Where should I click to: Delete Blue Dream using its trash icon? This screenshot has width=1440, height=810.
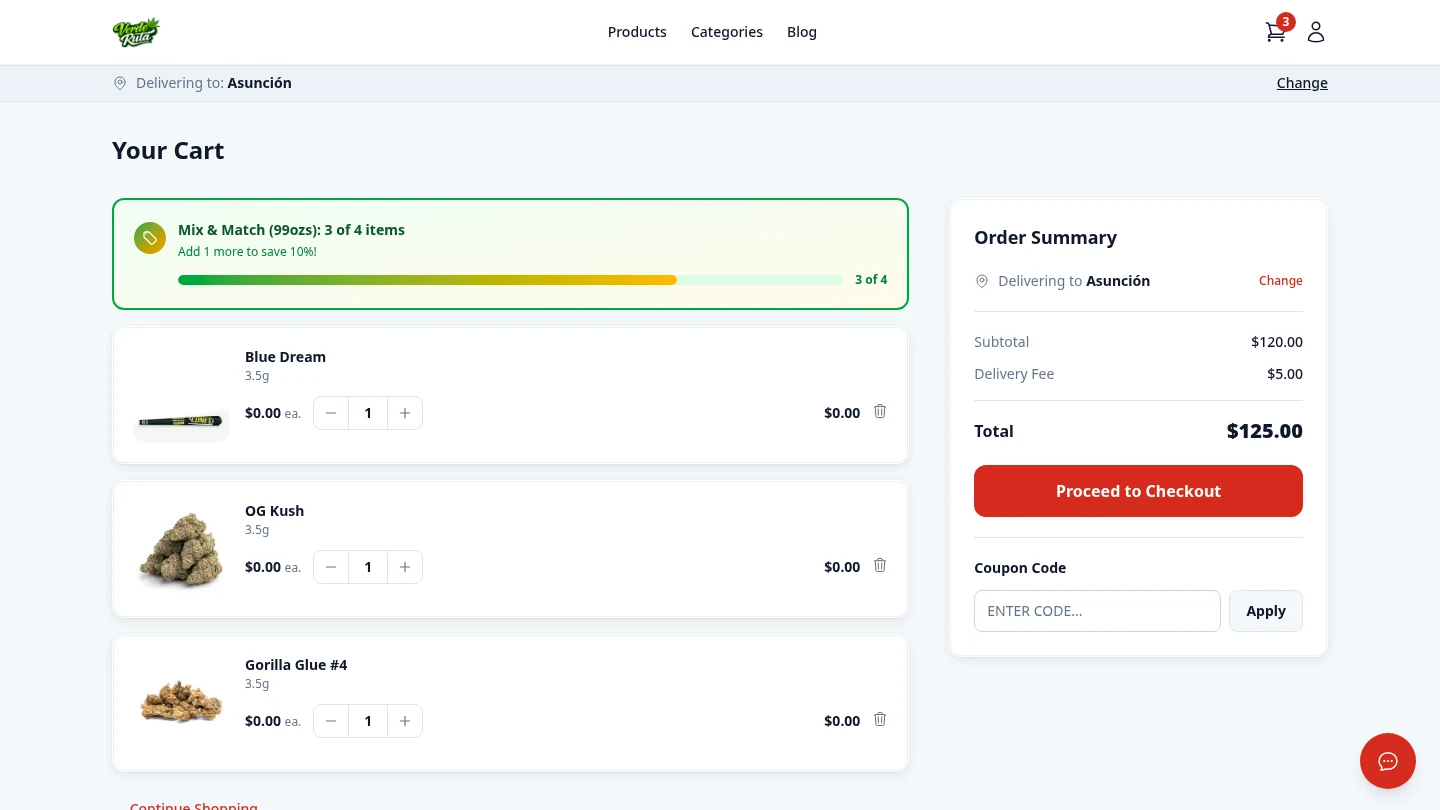(880, 411)
